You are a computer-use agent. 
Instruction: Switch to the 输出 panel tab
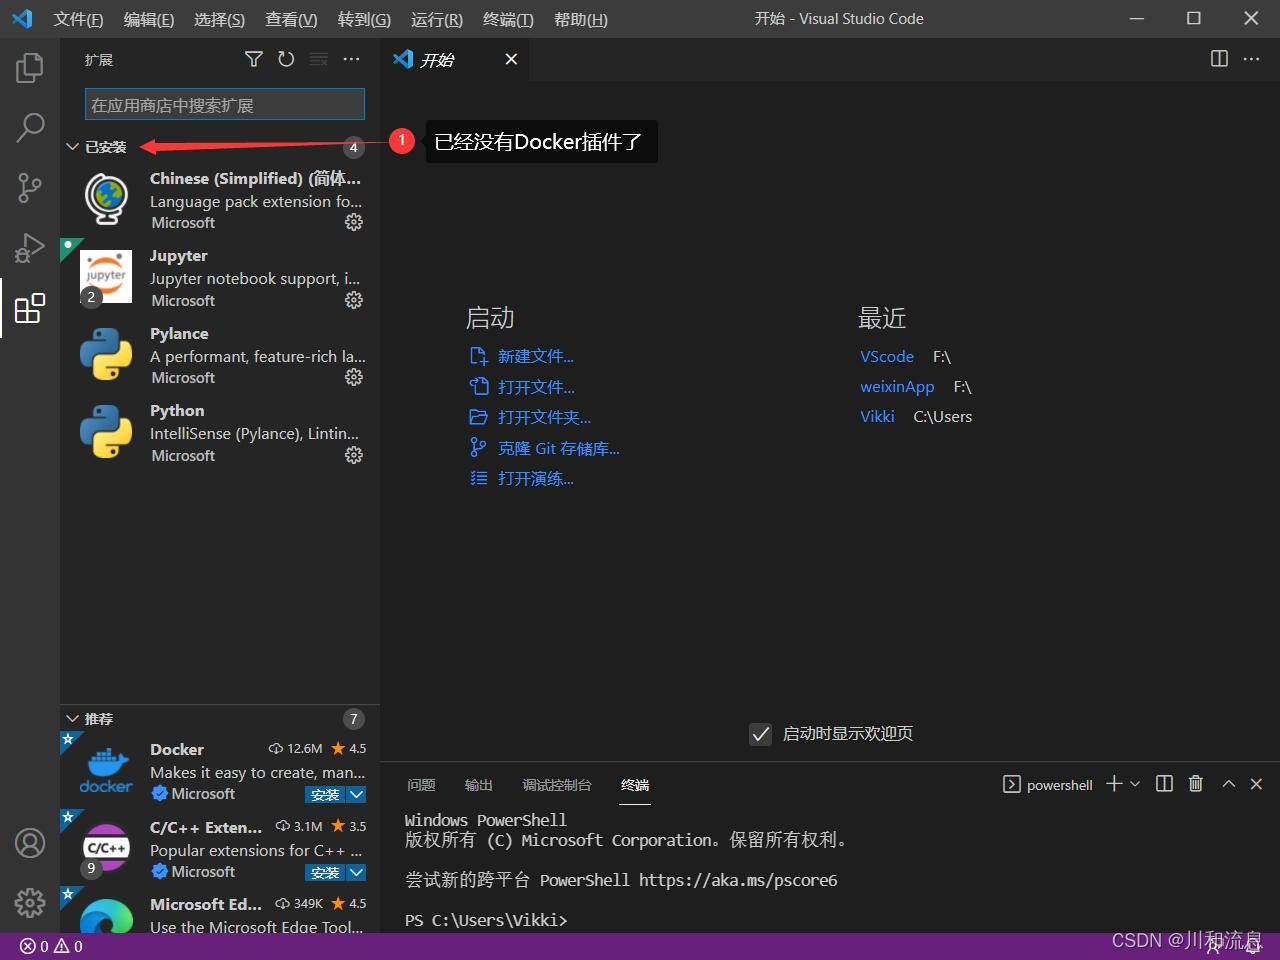pos(479,785)
